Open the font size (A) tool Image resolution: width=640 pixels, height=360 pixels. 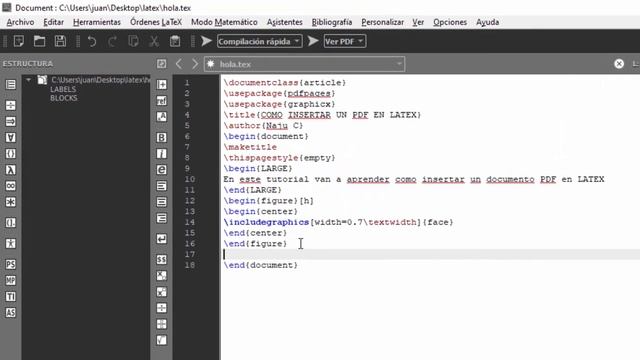(162, 117)
